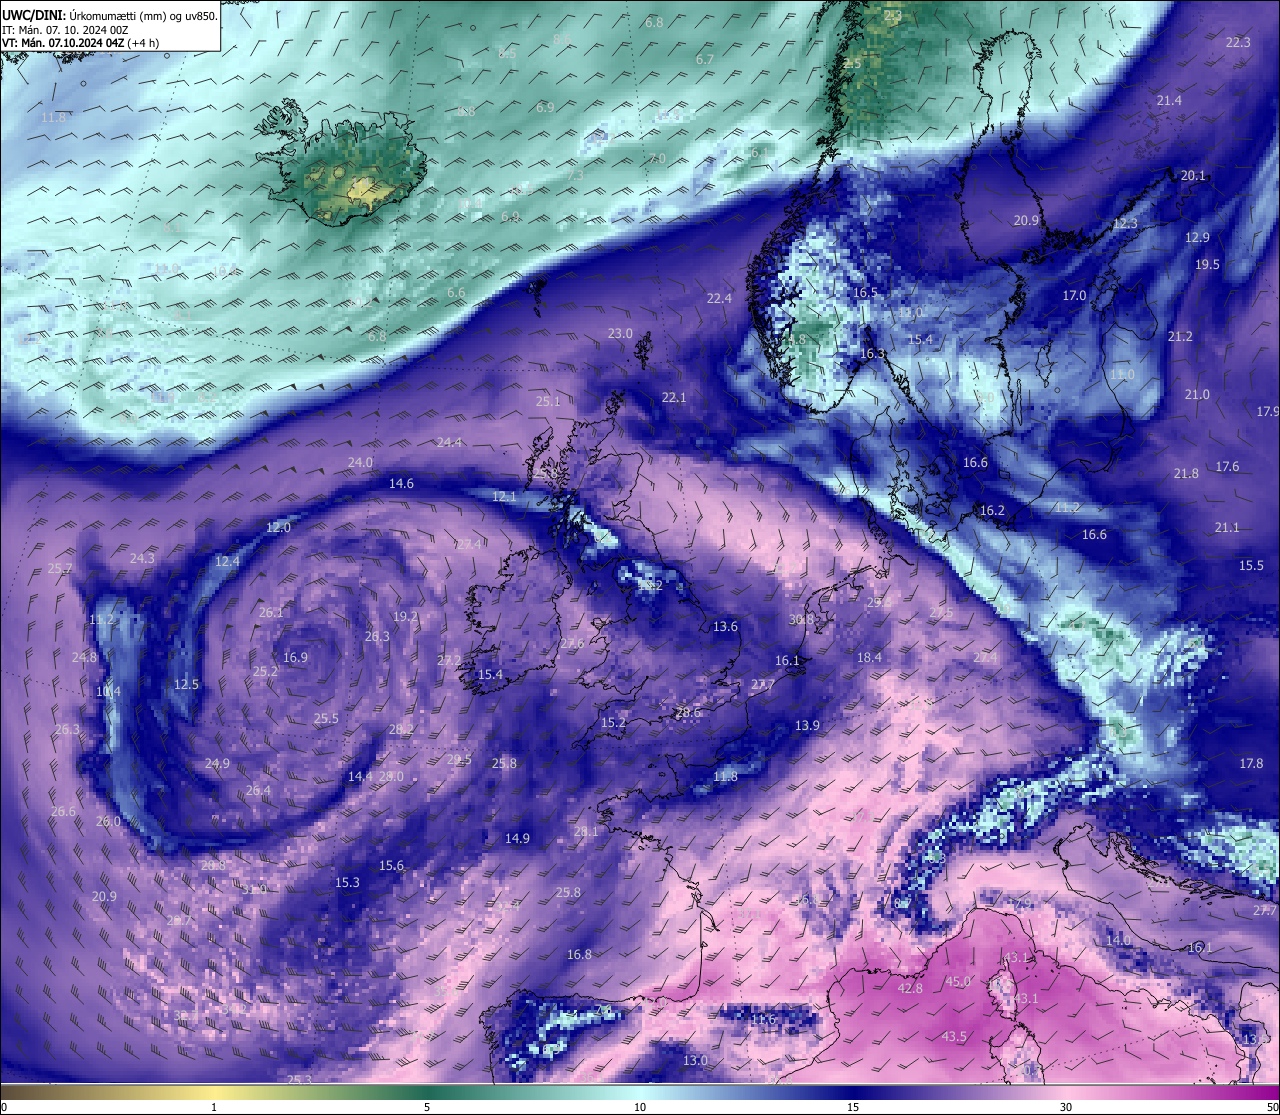Click the value 21.0 on map
1280x1115 pixels.
click(1197, 394)
